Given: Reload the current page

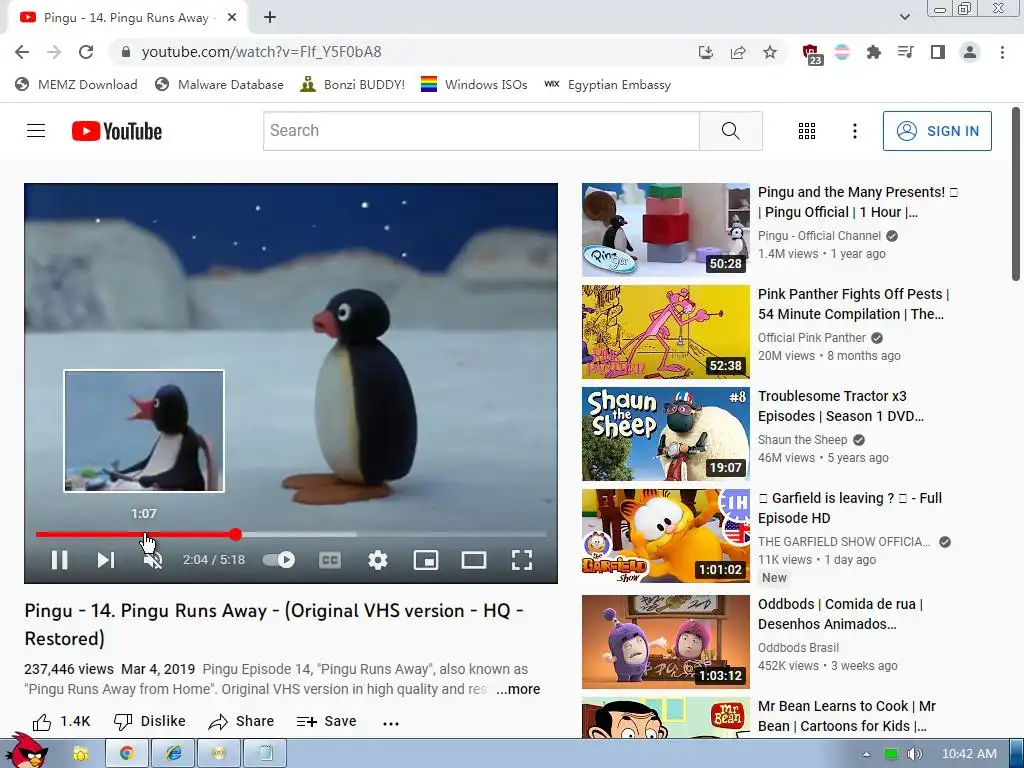Looking at the screenshot, I should pos(86,52).
